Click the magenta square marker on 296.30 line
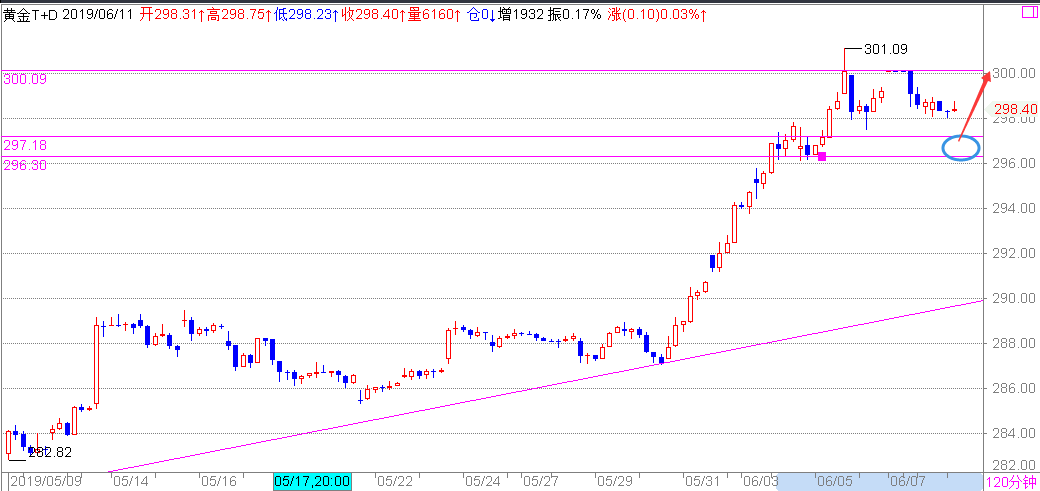1040x491 pixels. click(822, 157)
